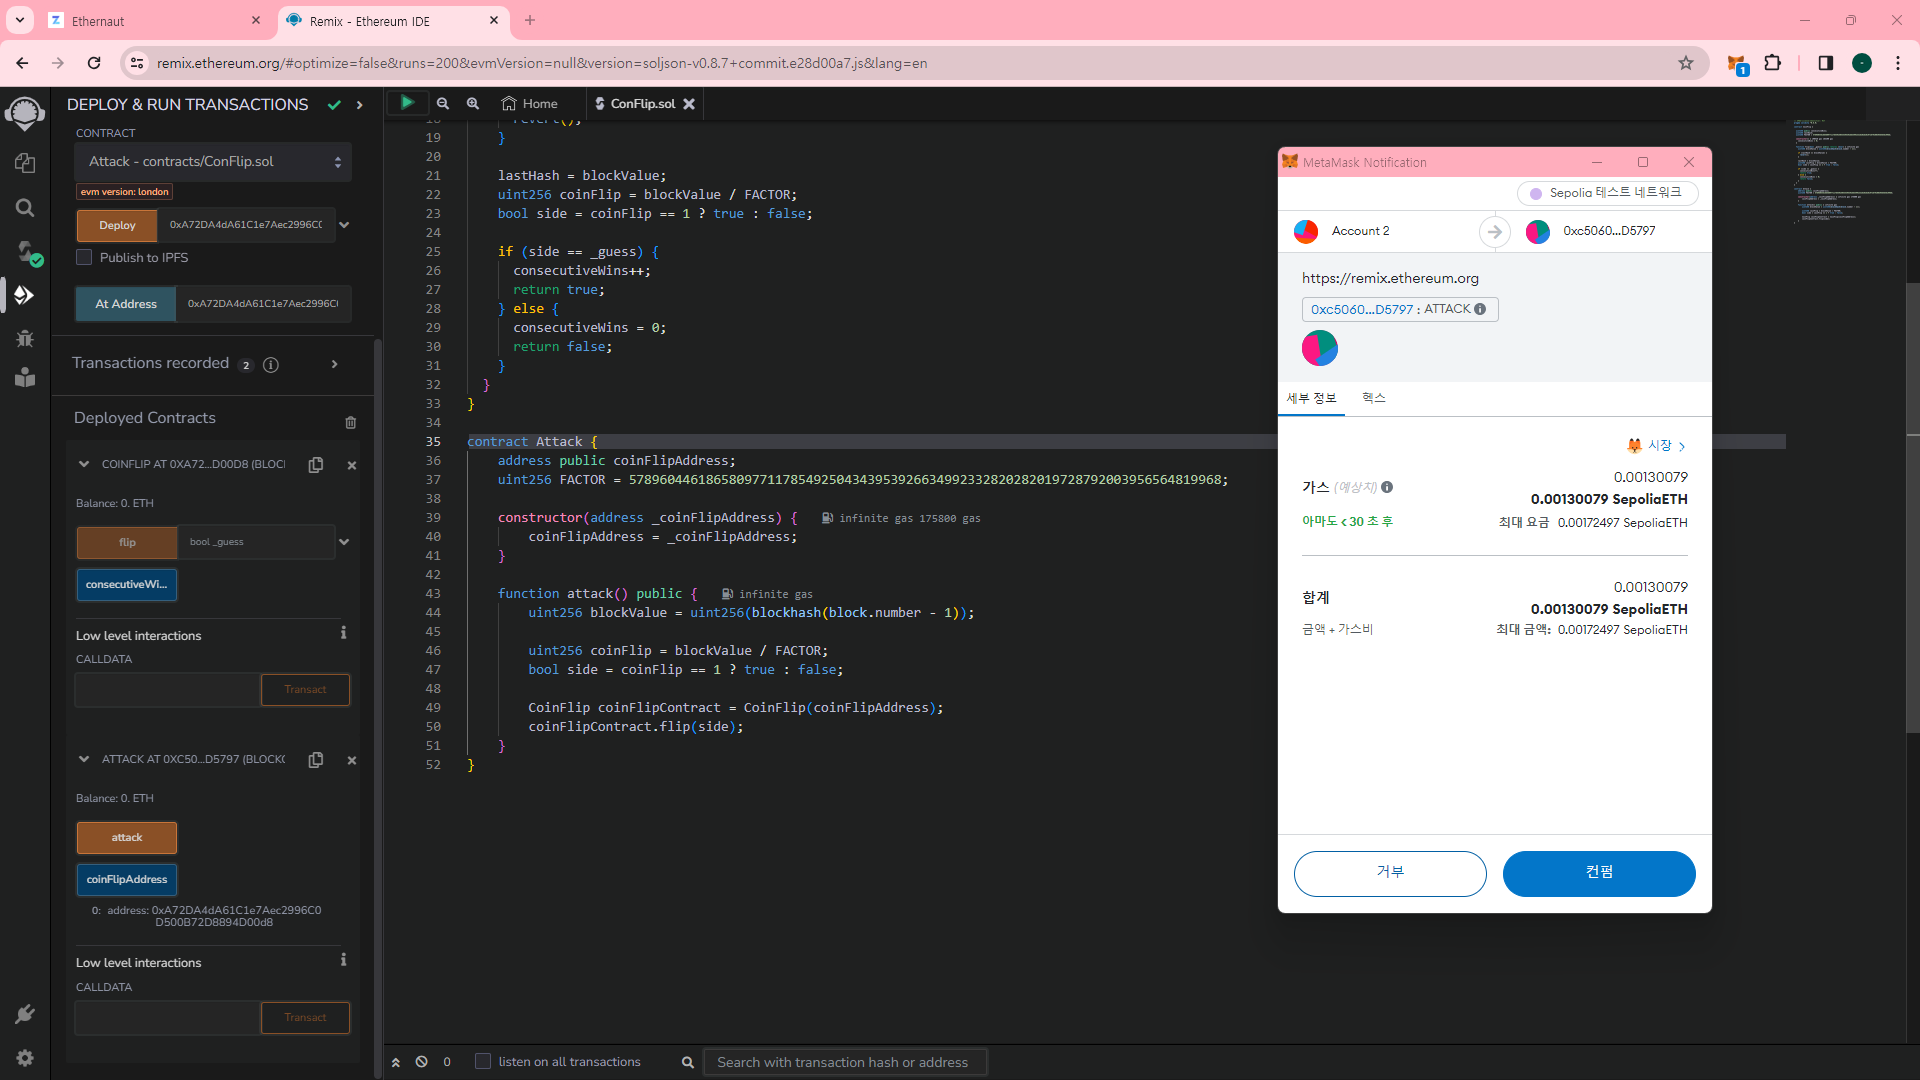Open the Deploy & run transactions sidebar icon
The height and width of the screenshot is (1080, 1920).
pyautogui.click(x=25, y=295)
